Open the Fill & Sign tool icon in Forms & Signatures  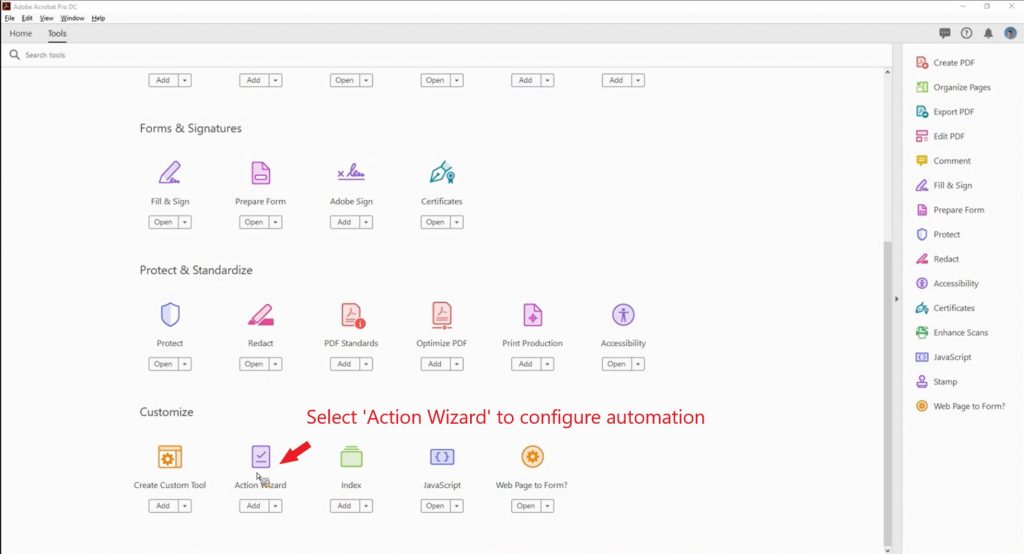(170, 173)
